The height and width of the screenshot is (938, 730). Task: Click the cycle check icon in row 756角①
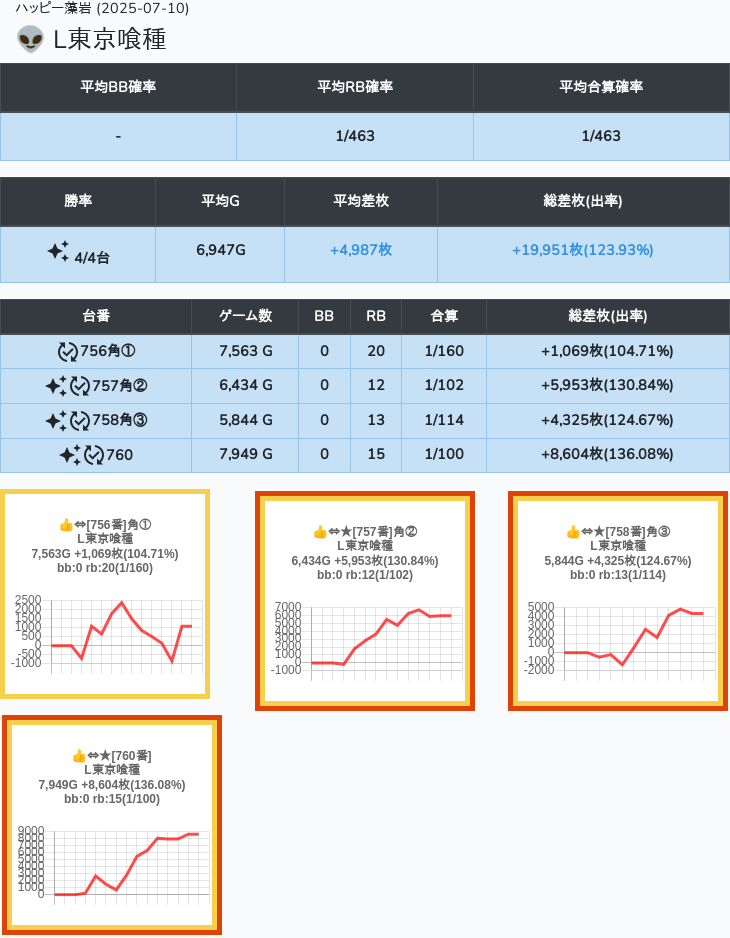[x=68, y=351]
